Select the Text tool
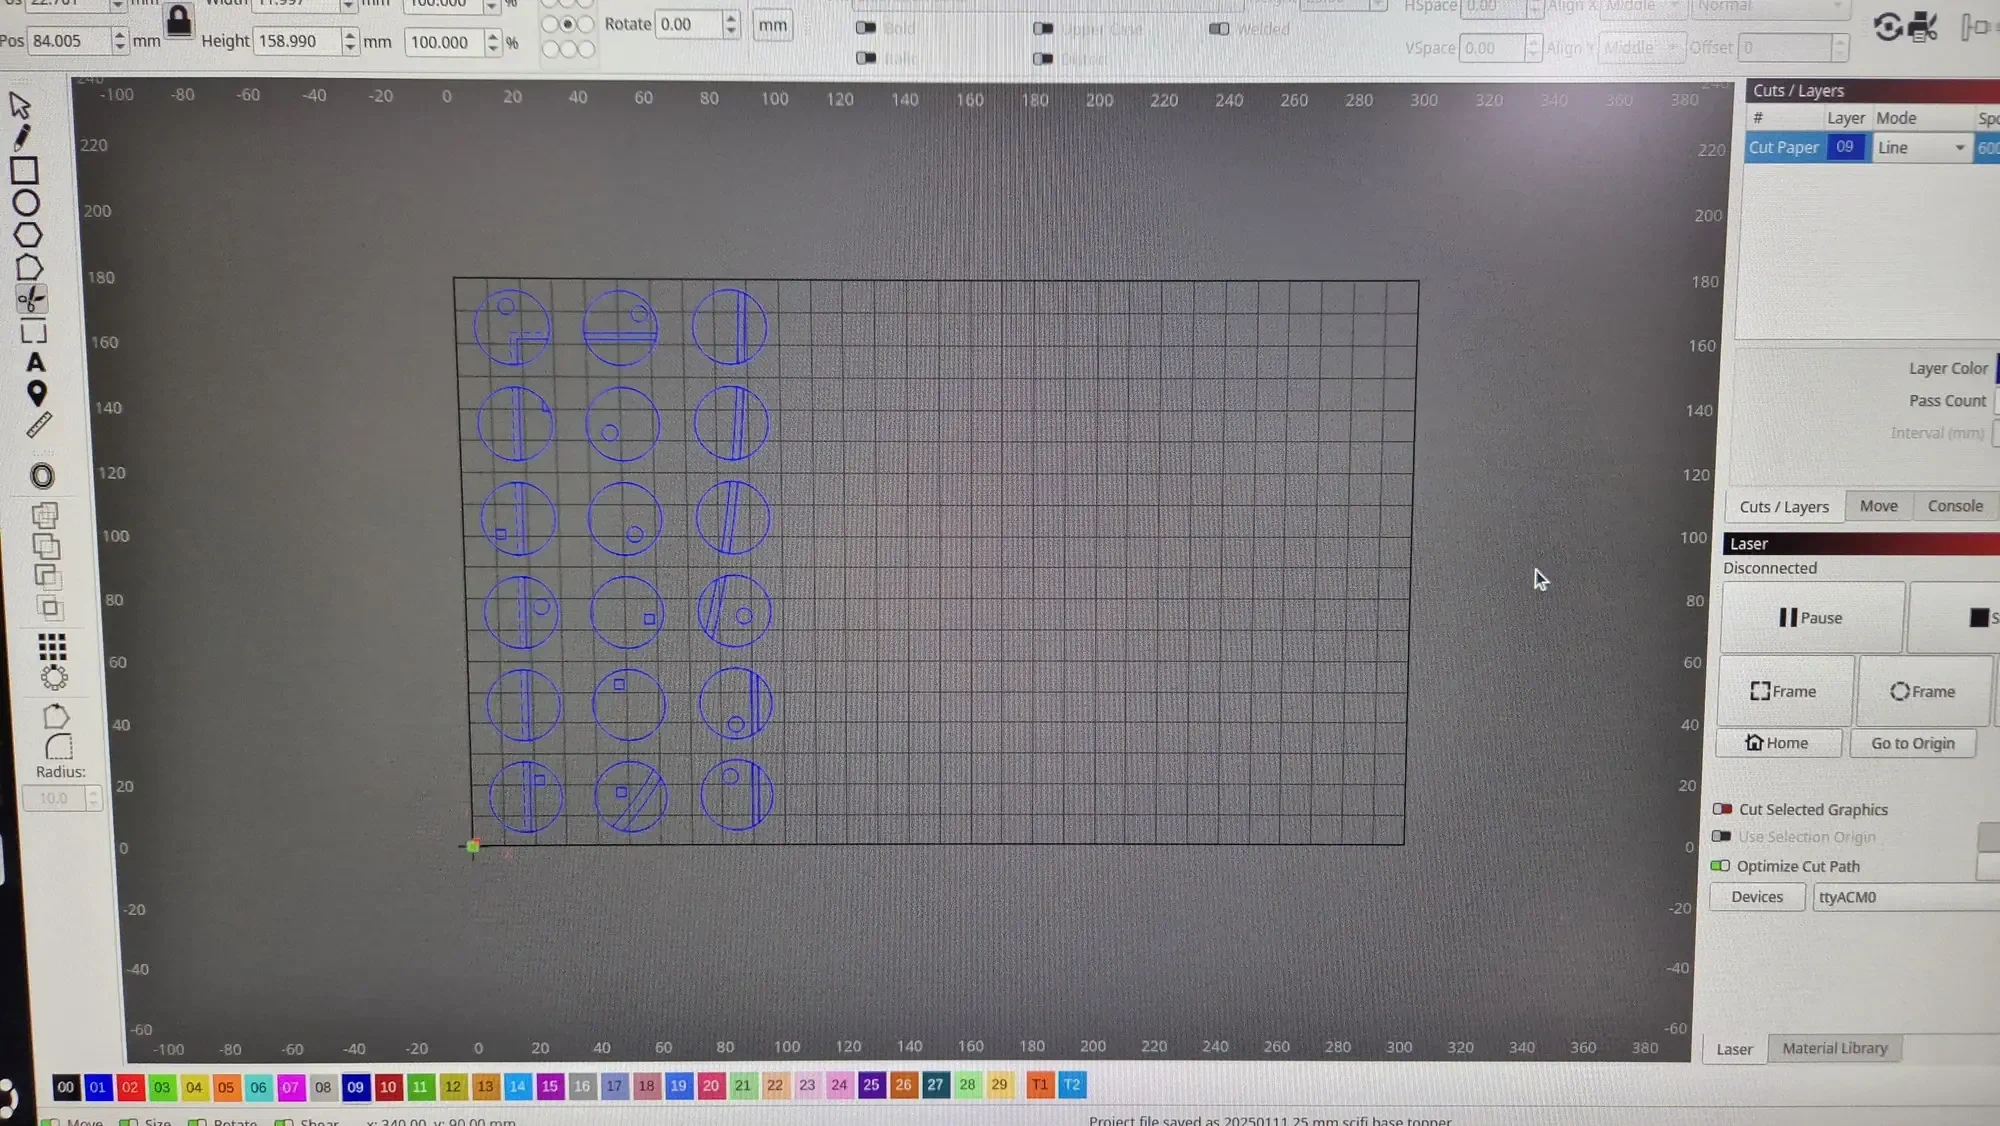2000x1126 pixels. click(35, 362)
